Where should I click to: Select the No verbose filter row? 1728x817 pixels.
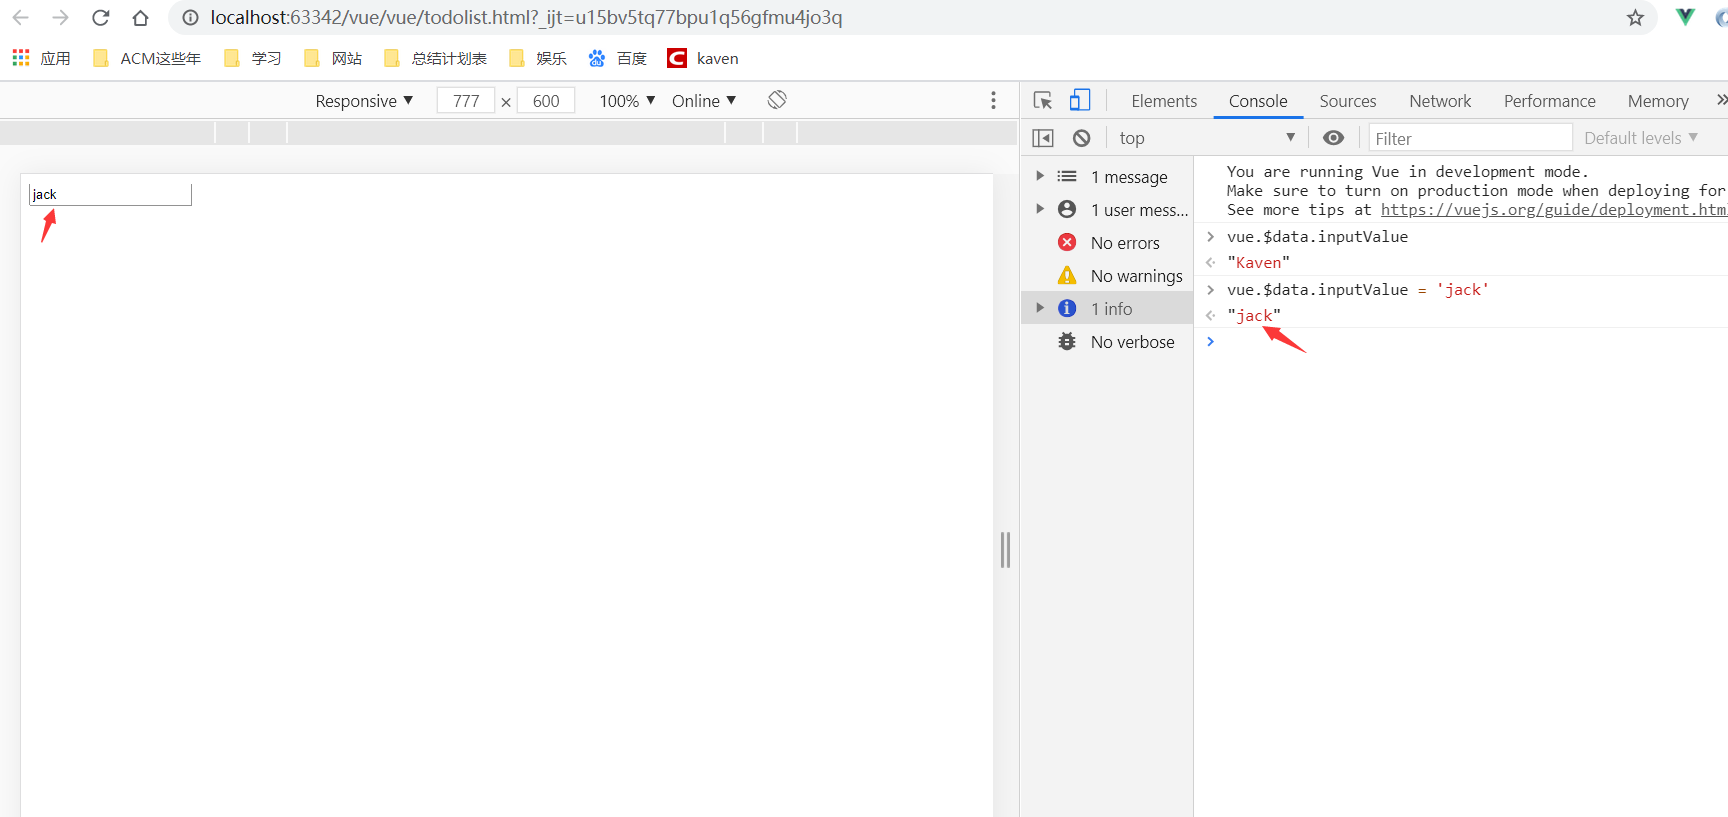point(1108,342)
